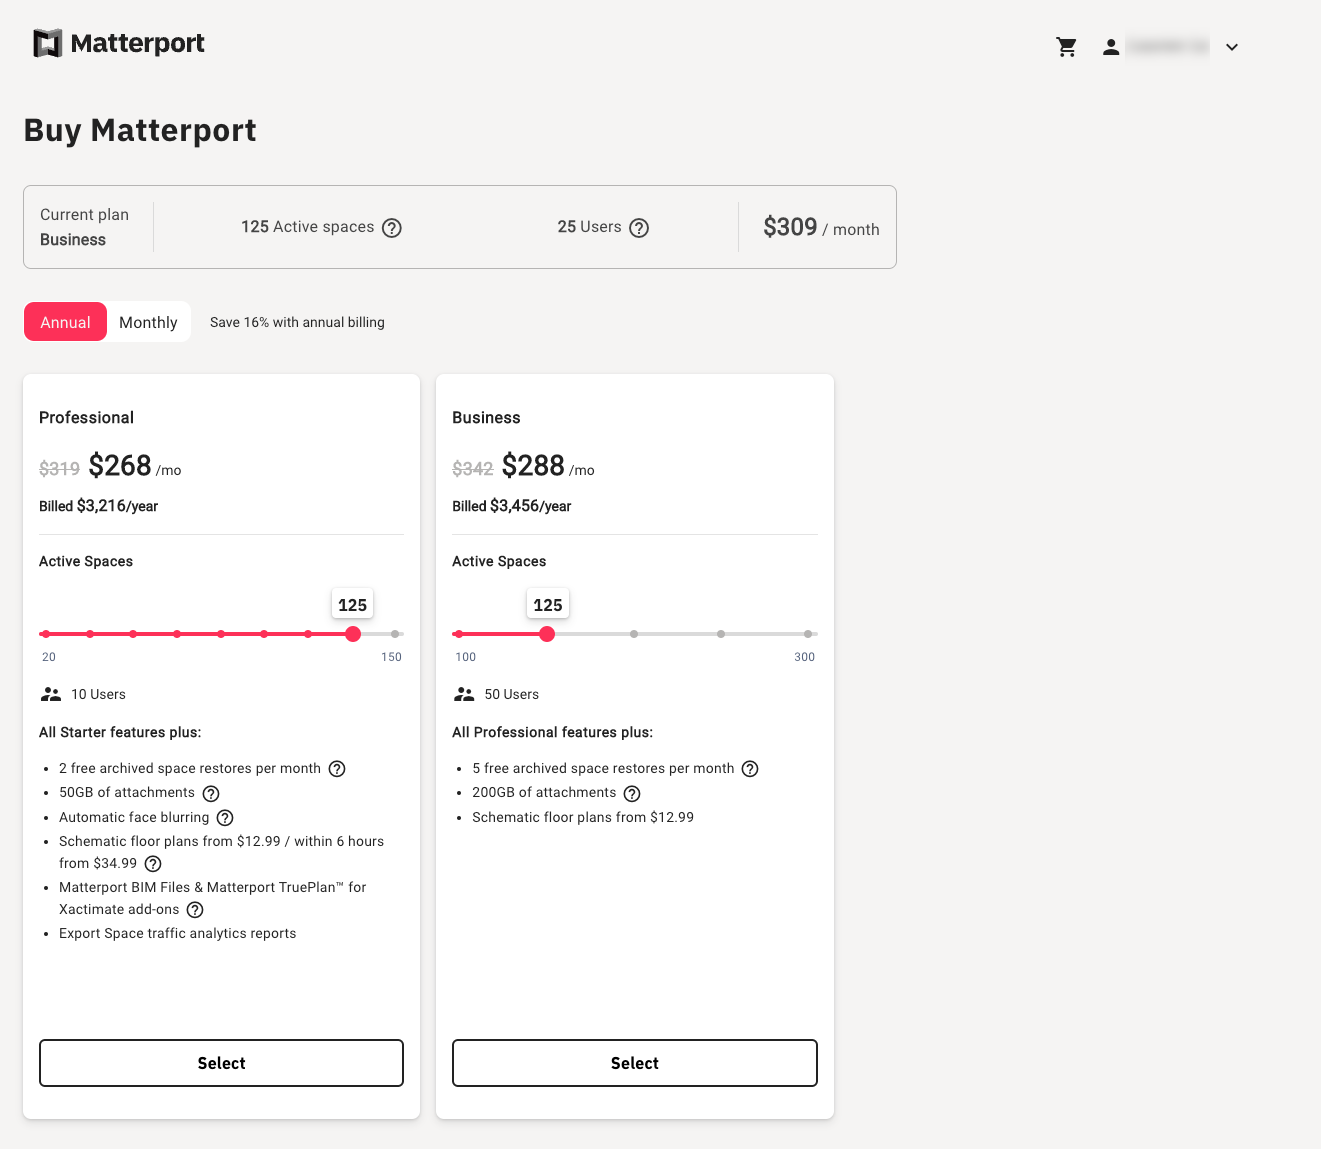Image resolution: width=1321 pixels, height=1149 pixels.
Task: Help icon for 5 free archived restores
Action: click(x=750, y=769)
